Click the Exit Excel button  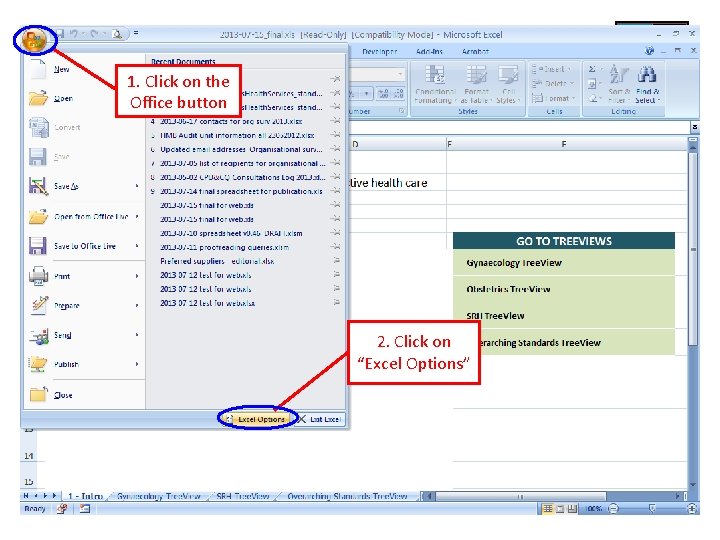coord(320,419)
